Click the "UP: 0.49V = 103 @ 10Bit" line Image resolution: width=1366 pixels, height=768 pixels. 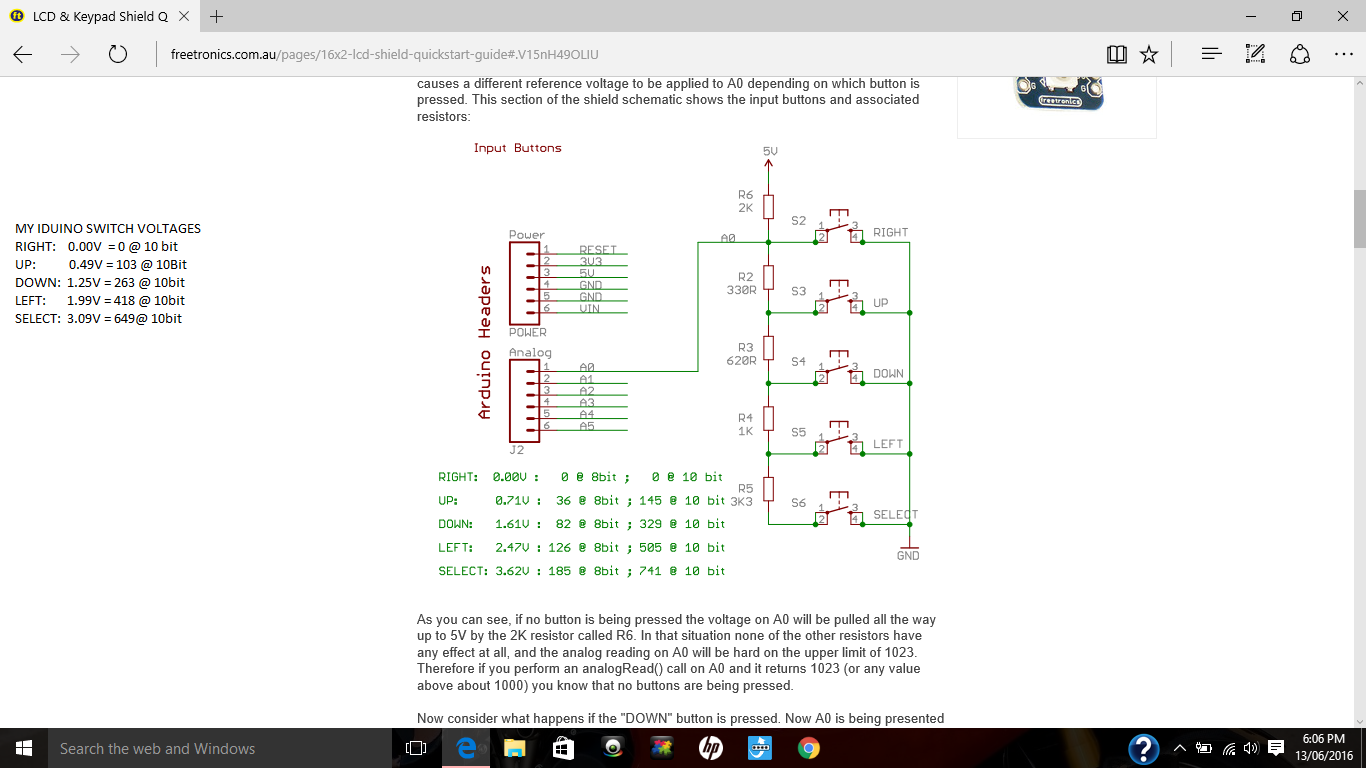pyautogui.click(x=101, y=264)
